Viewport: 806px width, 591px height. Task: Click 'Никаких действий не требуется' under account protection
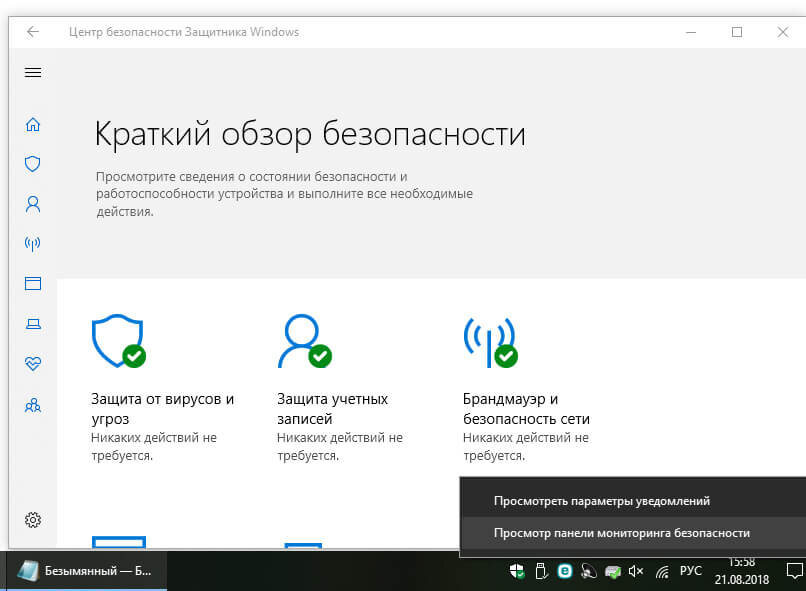point(340,447)
